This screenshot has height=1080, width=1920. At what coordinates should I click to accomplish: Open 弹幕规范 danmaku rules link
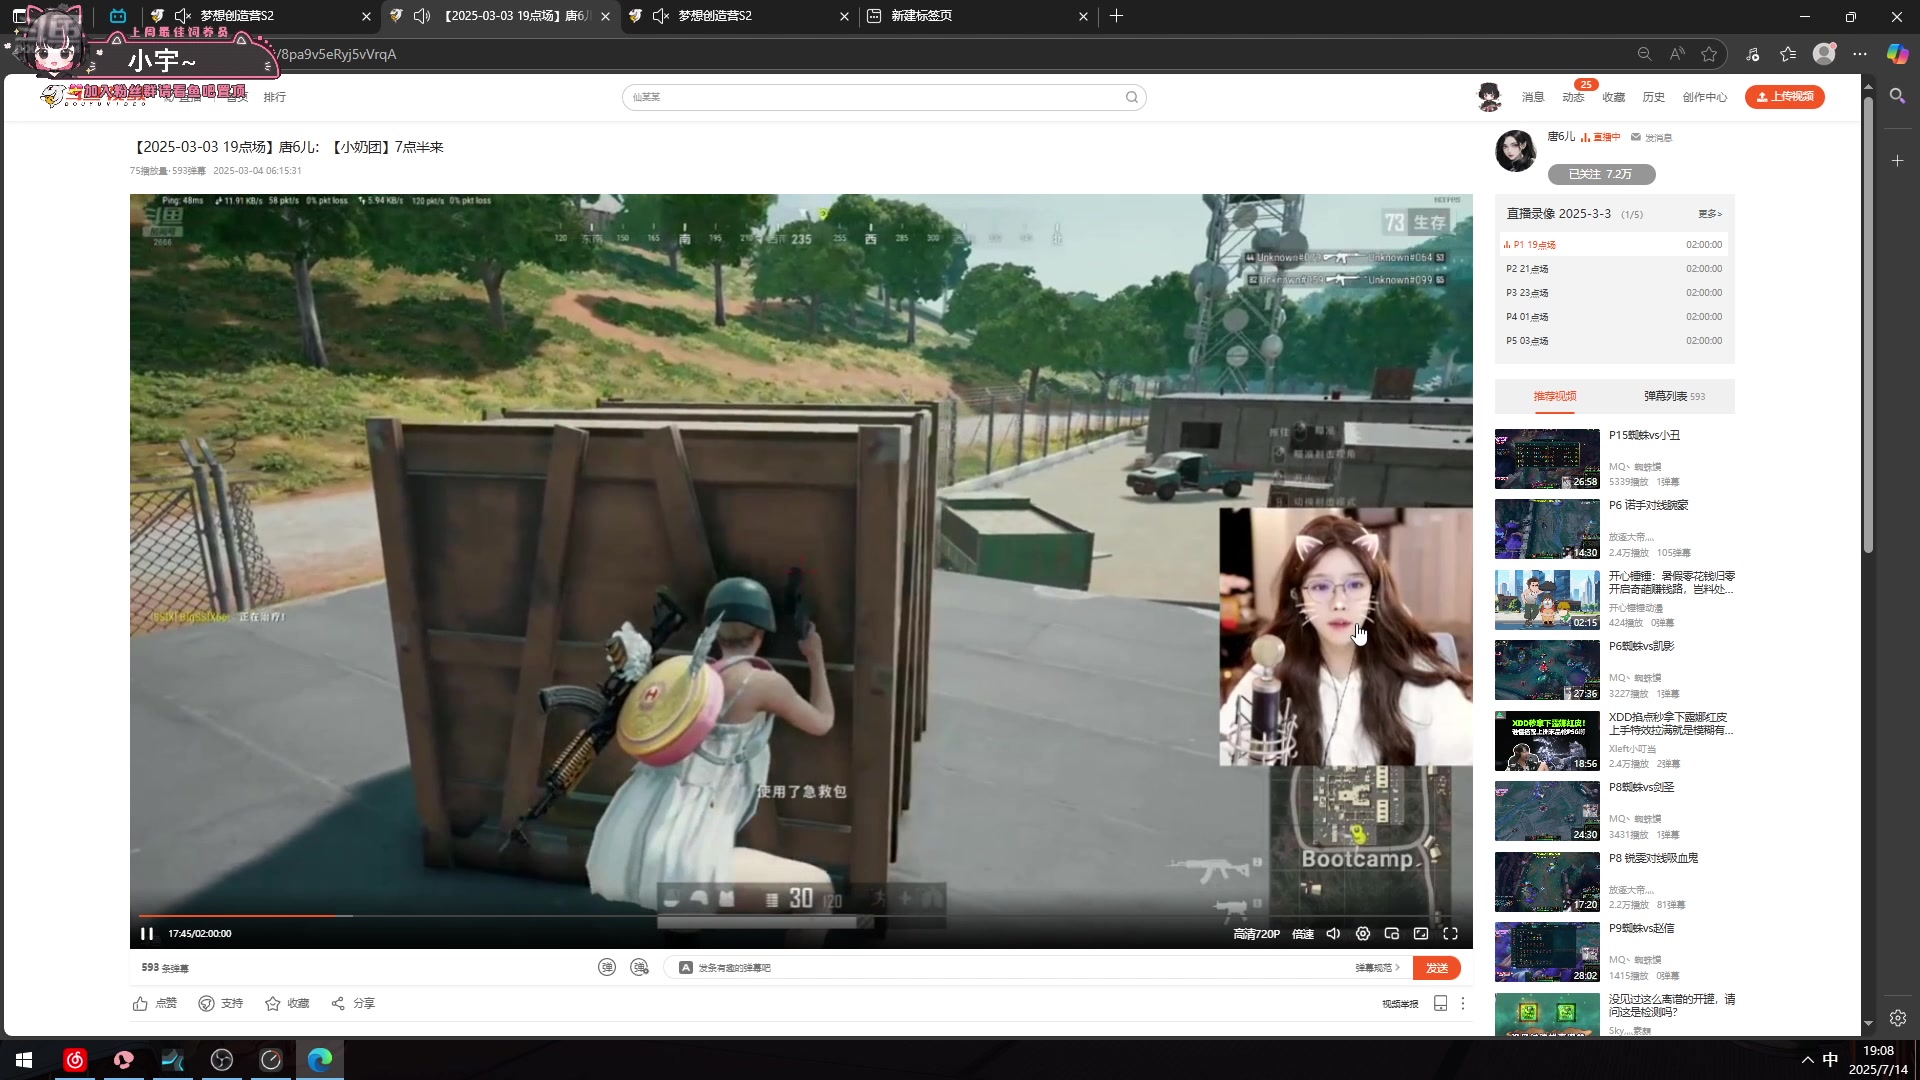[1377, 967]
